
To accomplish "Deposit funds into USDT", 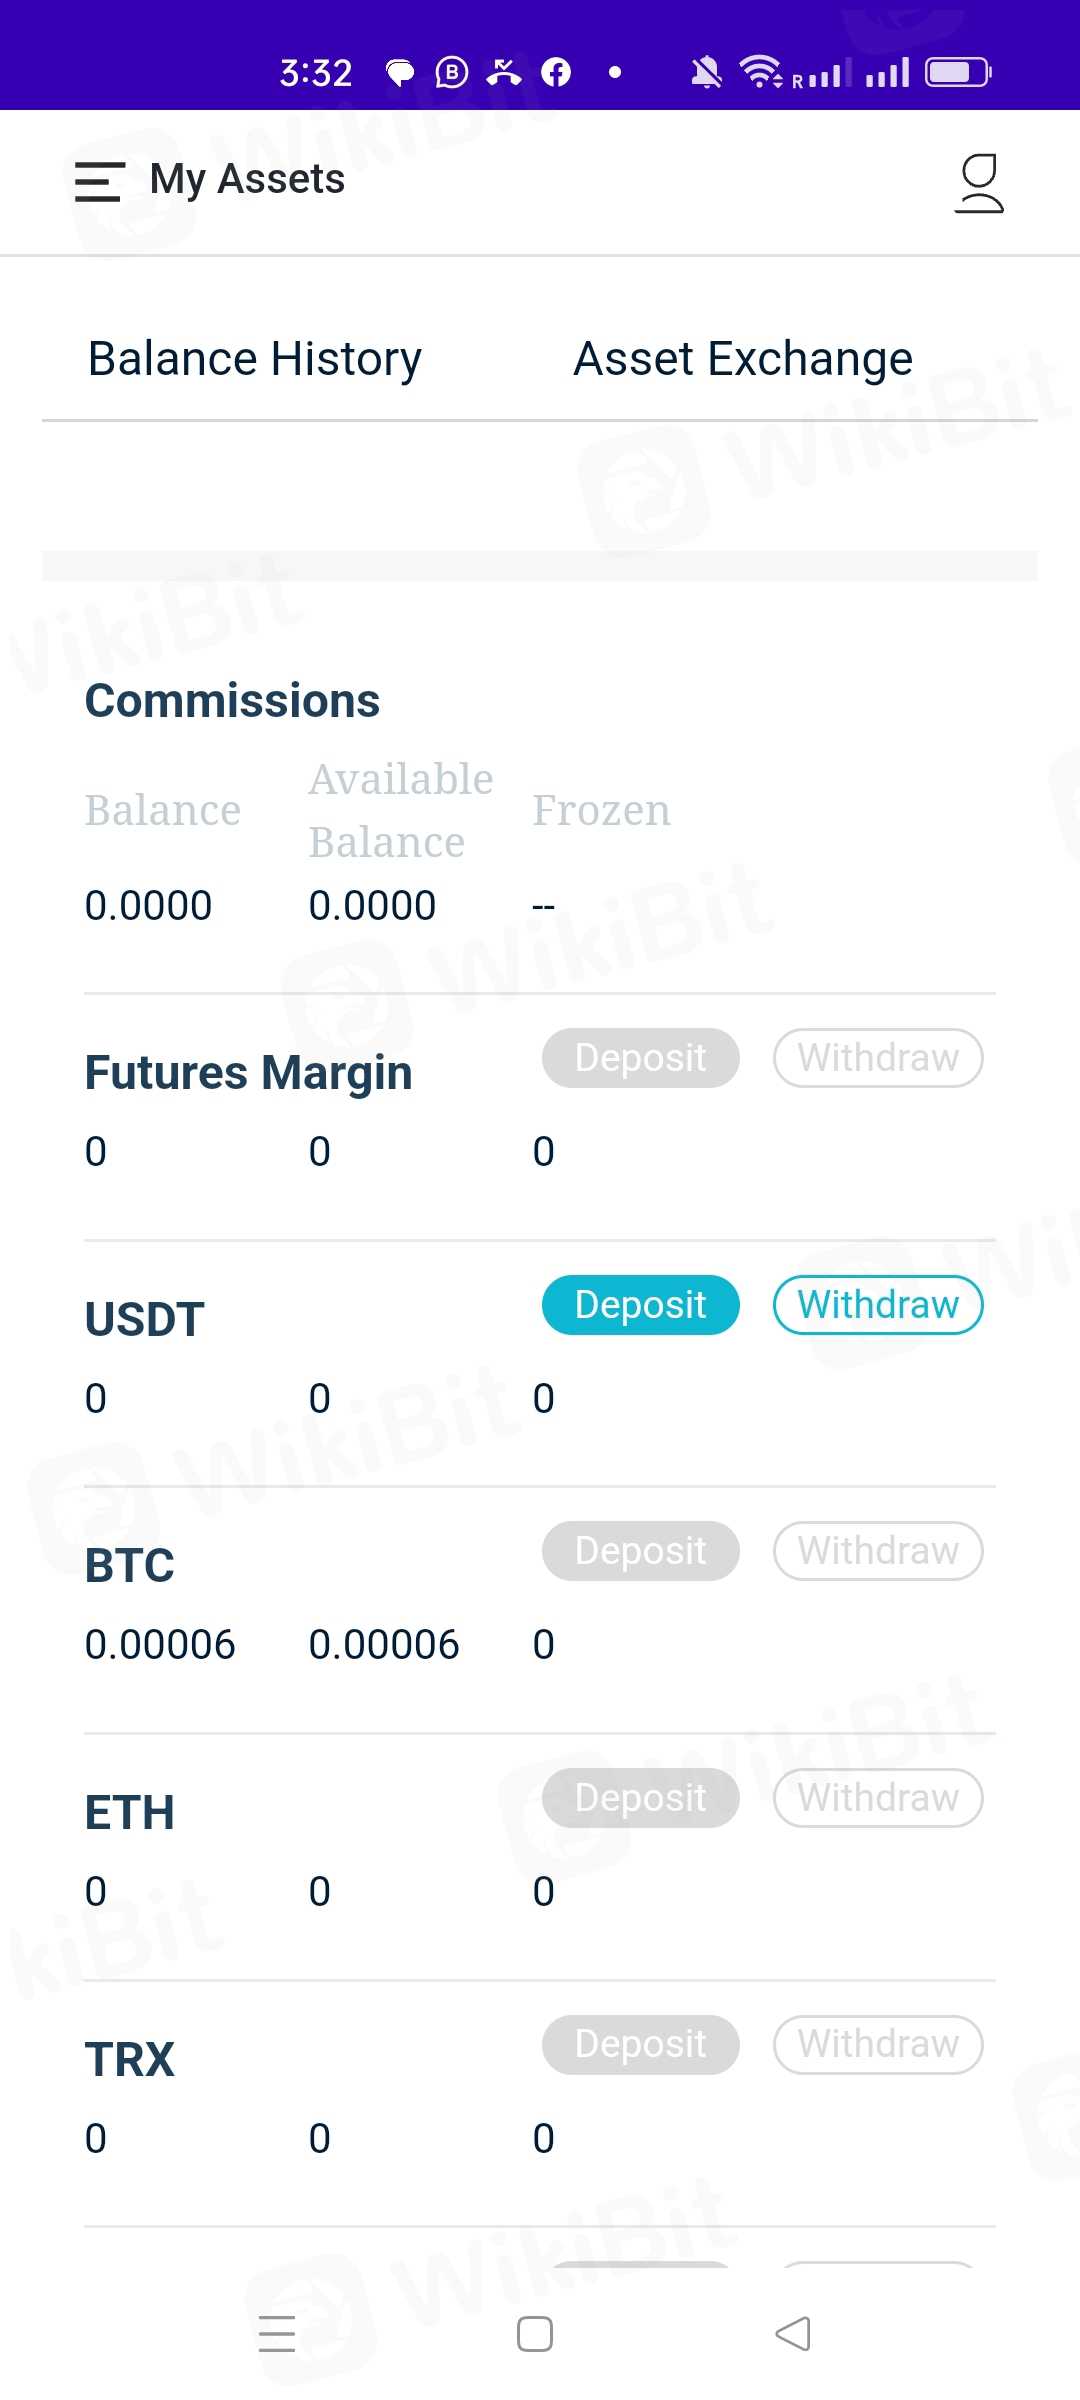I will tap(641, 1305).
